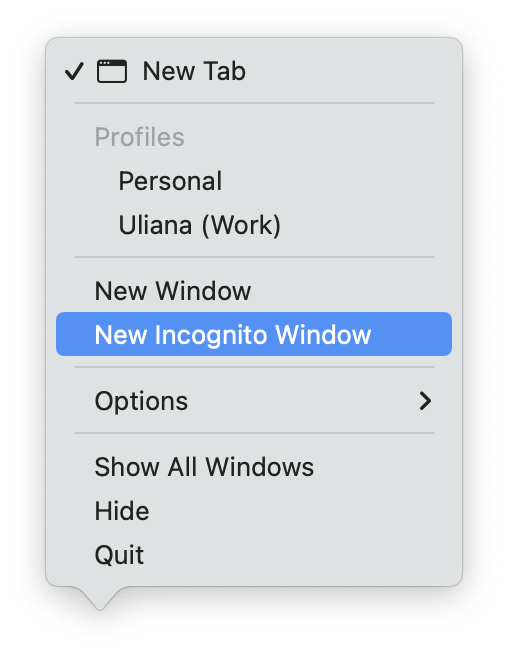Quit the application

point(254,555)
